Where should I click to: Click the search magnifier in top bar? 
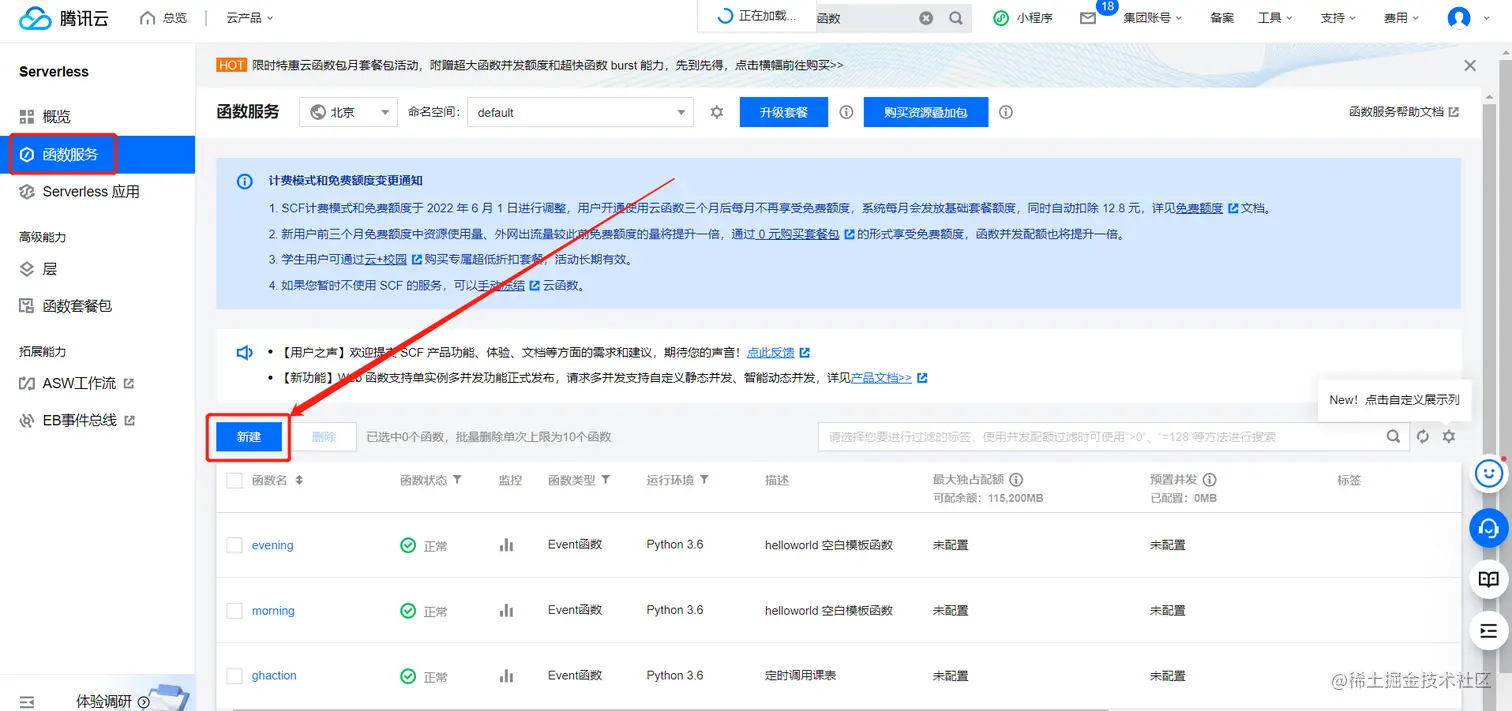point(956,18)
